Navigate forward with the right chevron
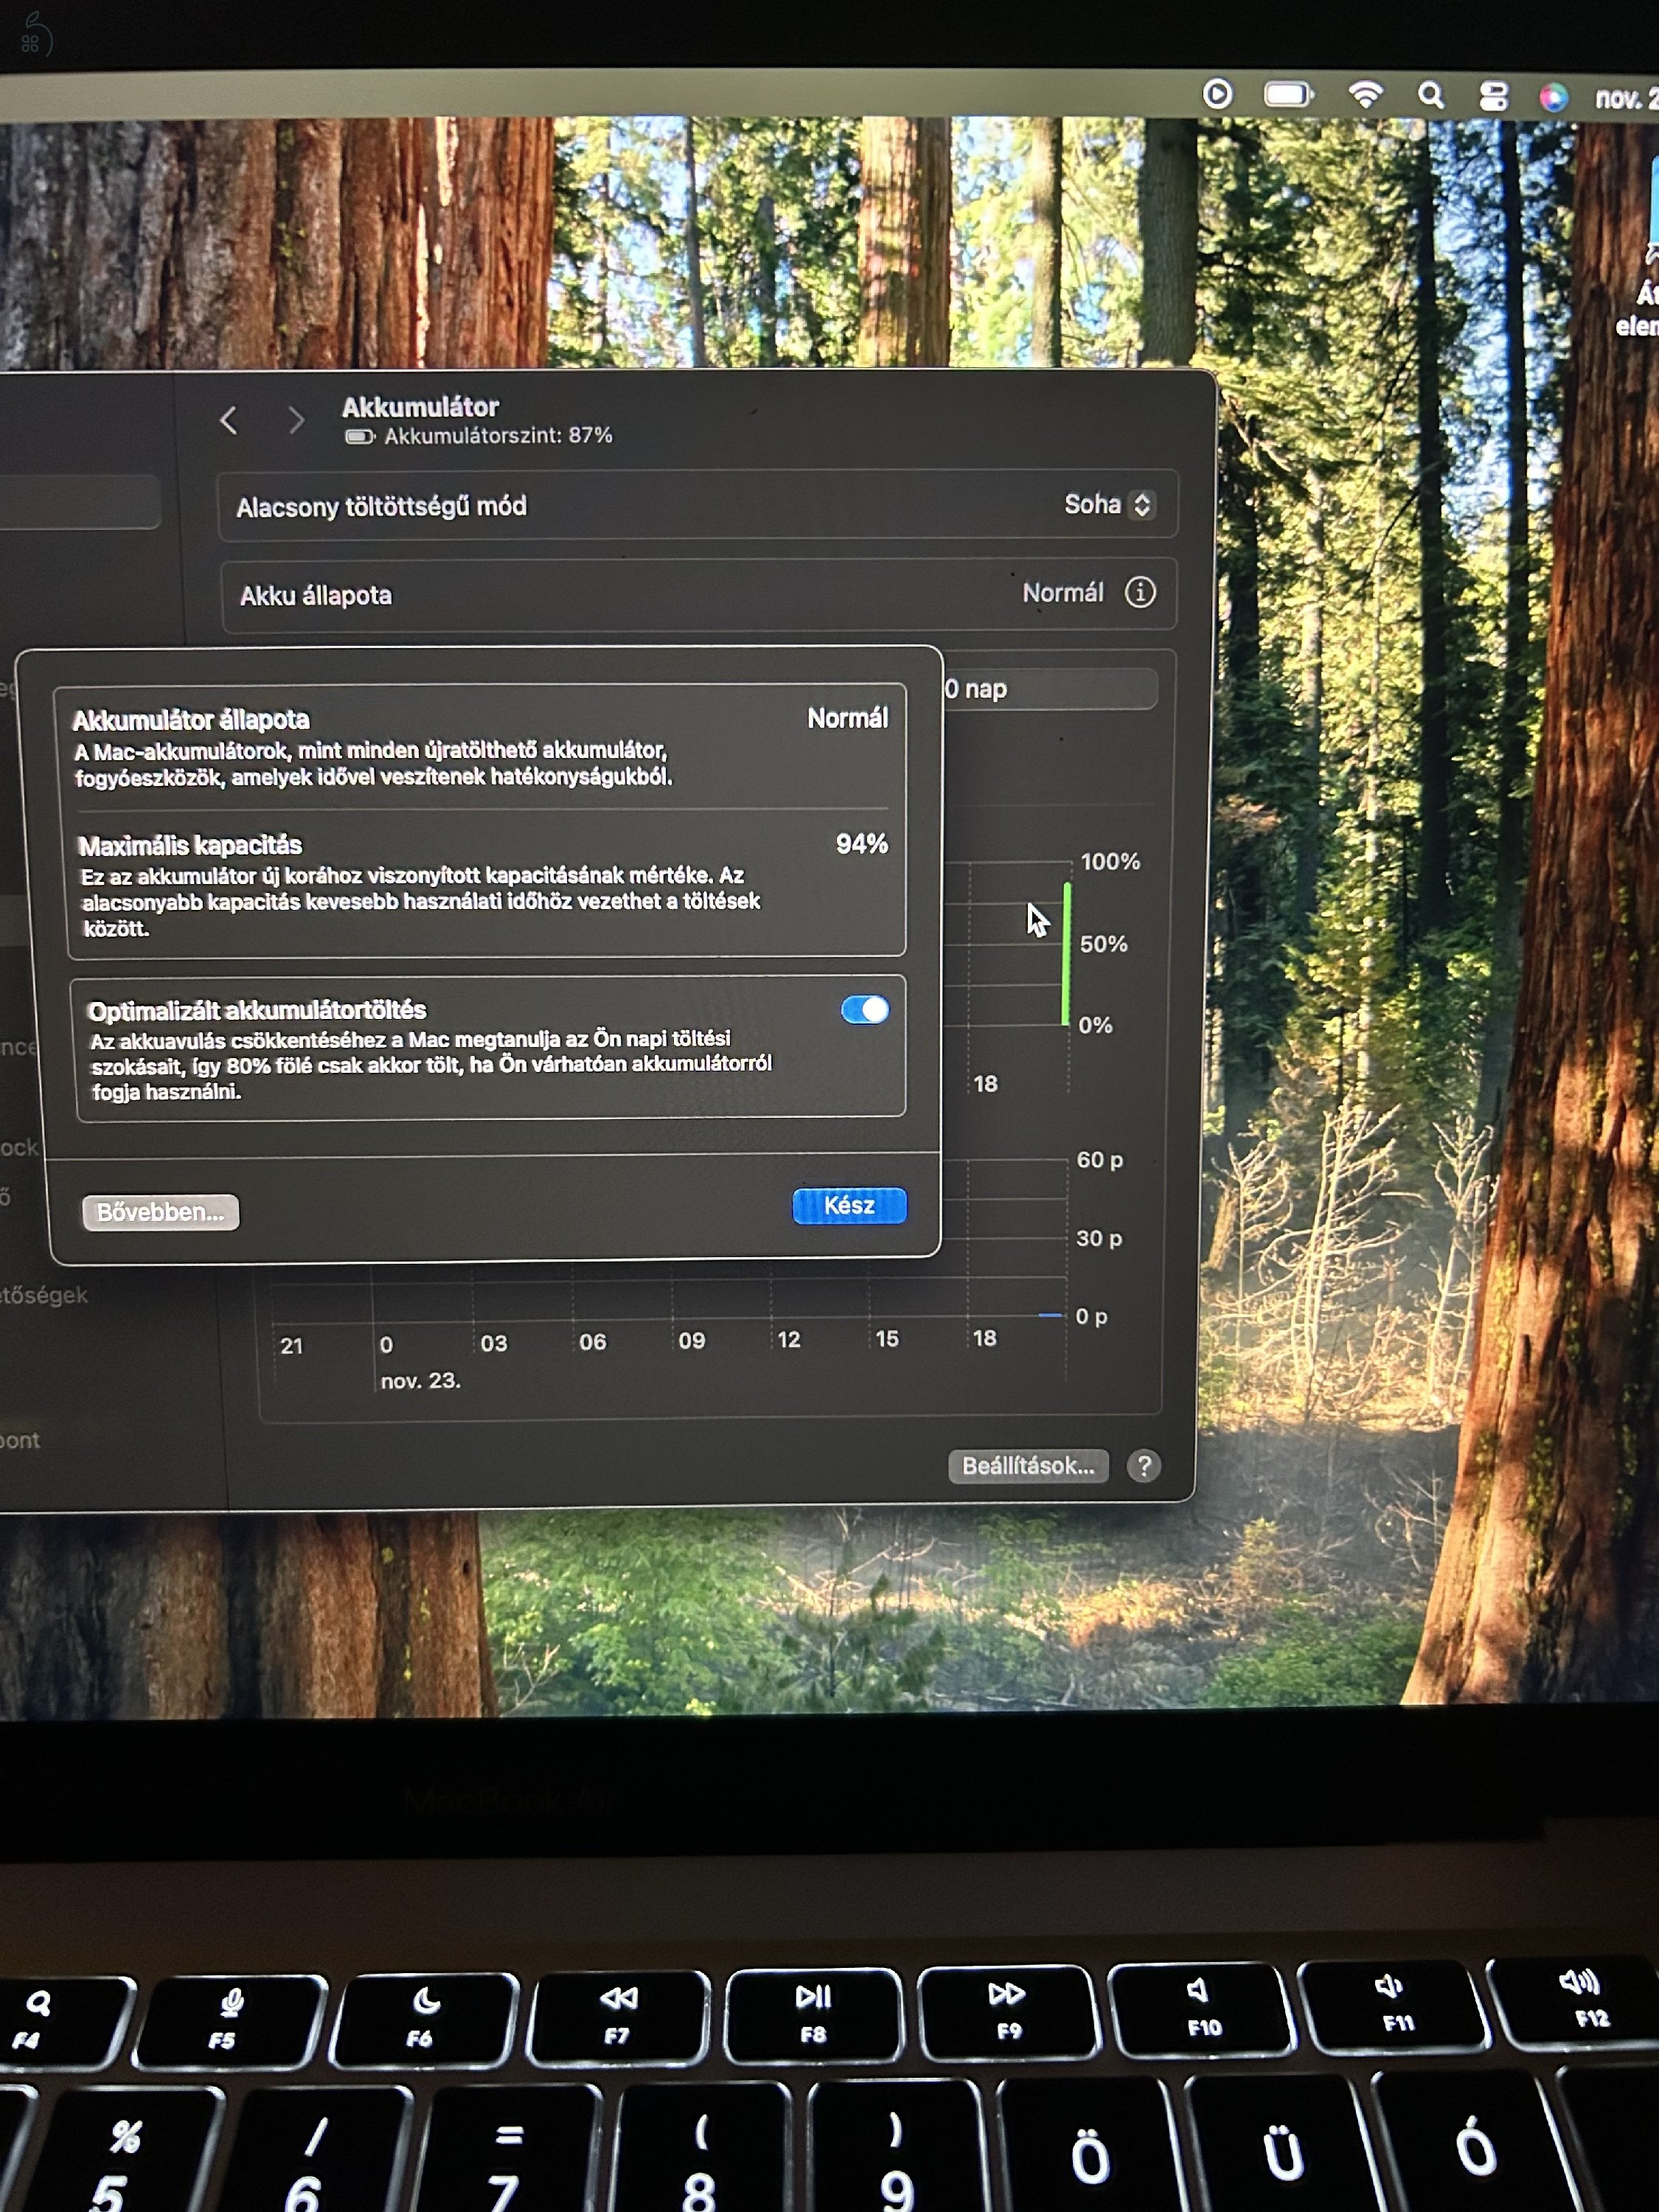Image resolution: width=1659 pixels, height=2212 pixels. [296, 420]
